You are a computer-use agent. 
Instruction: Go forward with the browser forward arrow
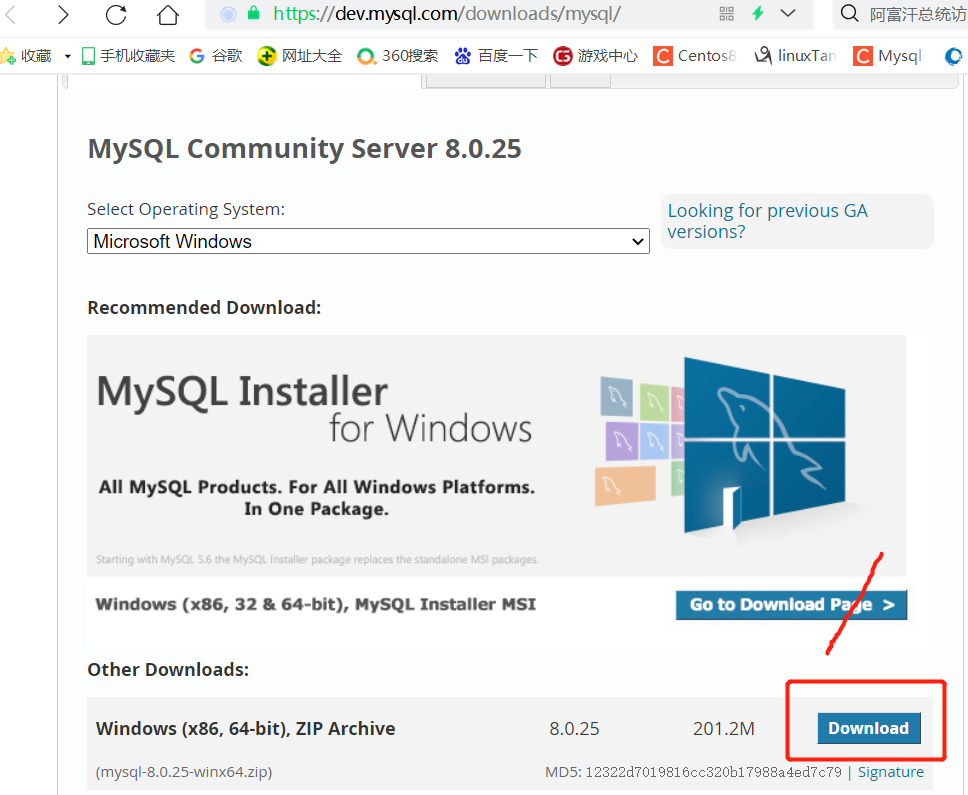pyautogui.click(x=63, y=14)
